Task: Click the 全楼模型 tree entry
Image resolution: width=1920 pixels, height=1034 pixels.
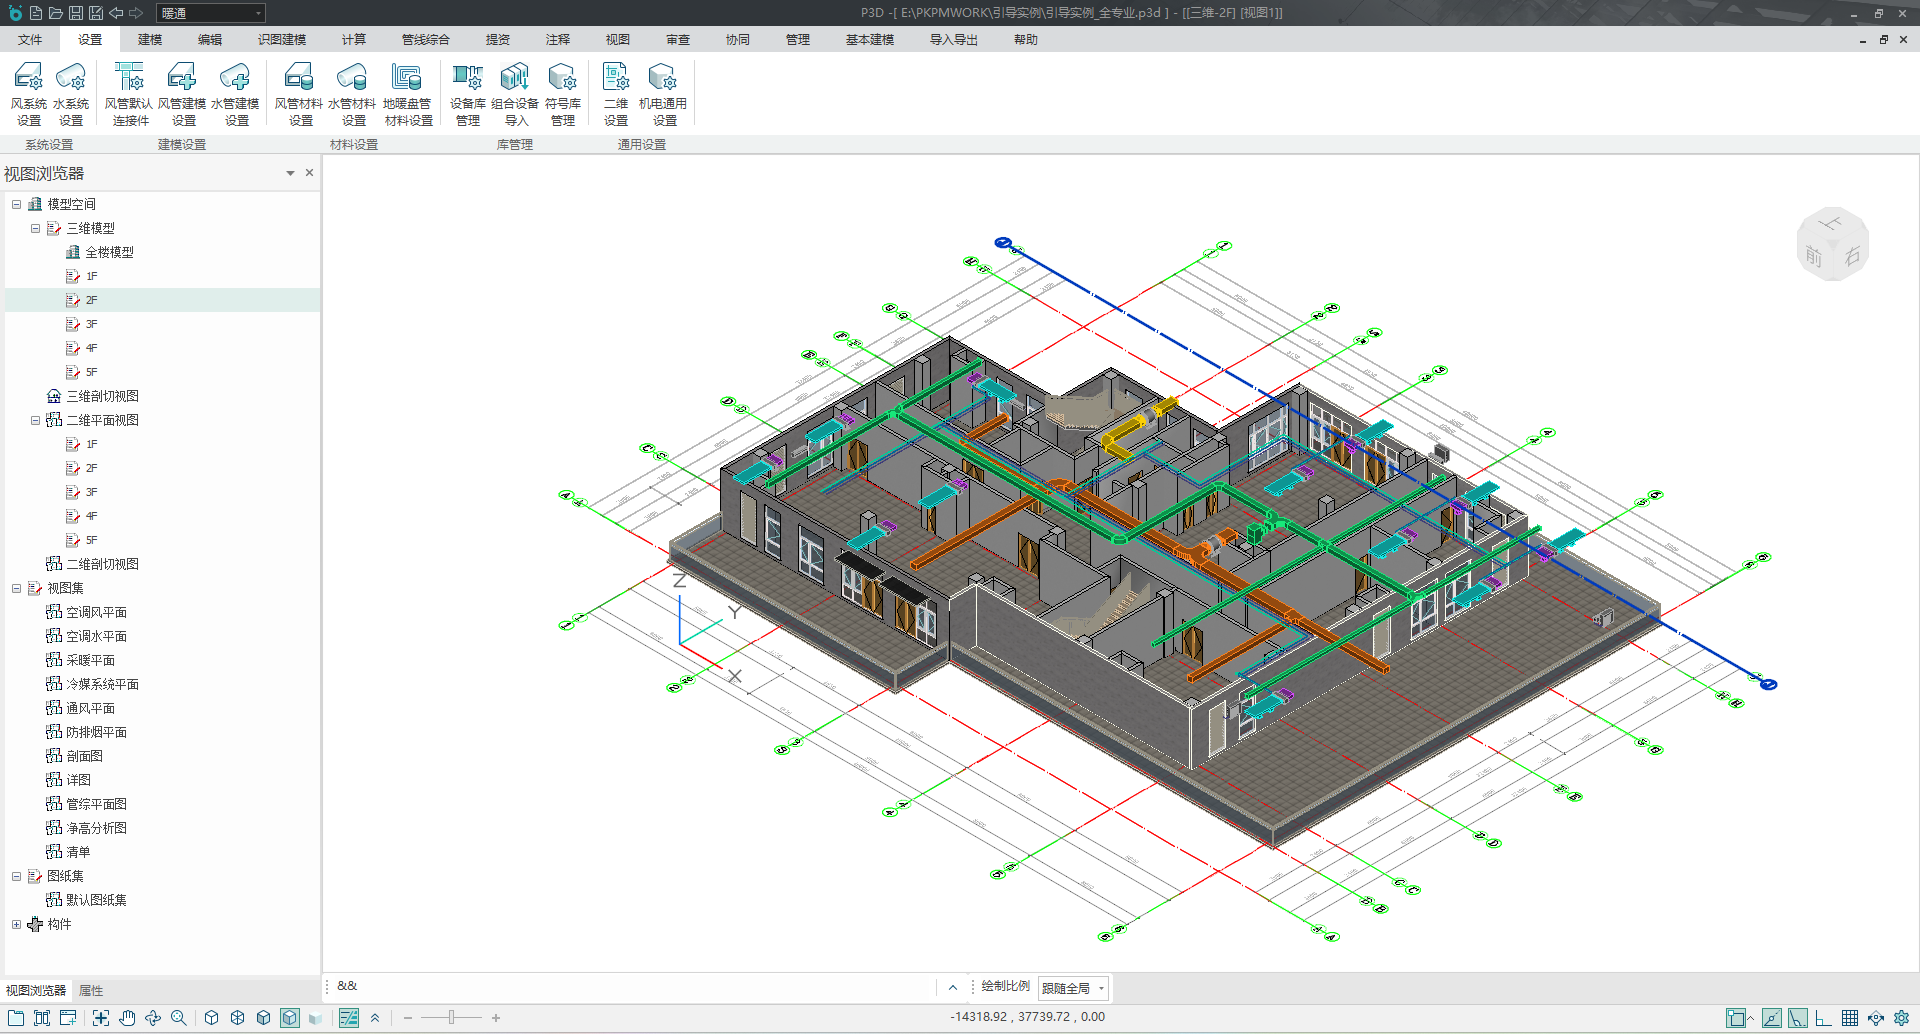Action: pyautogui.click(x=109, y=252)
